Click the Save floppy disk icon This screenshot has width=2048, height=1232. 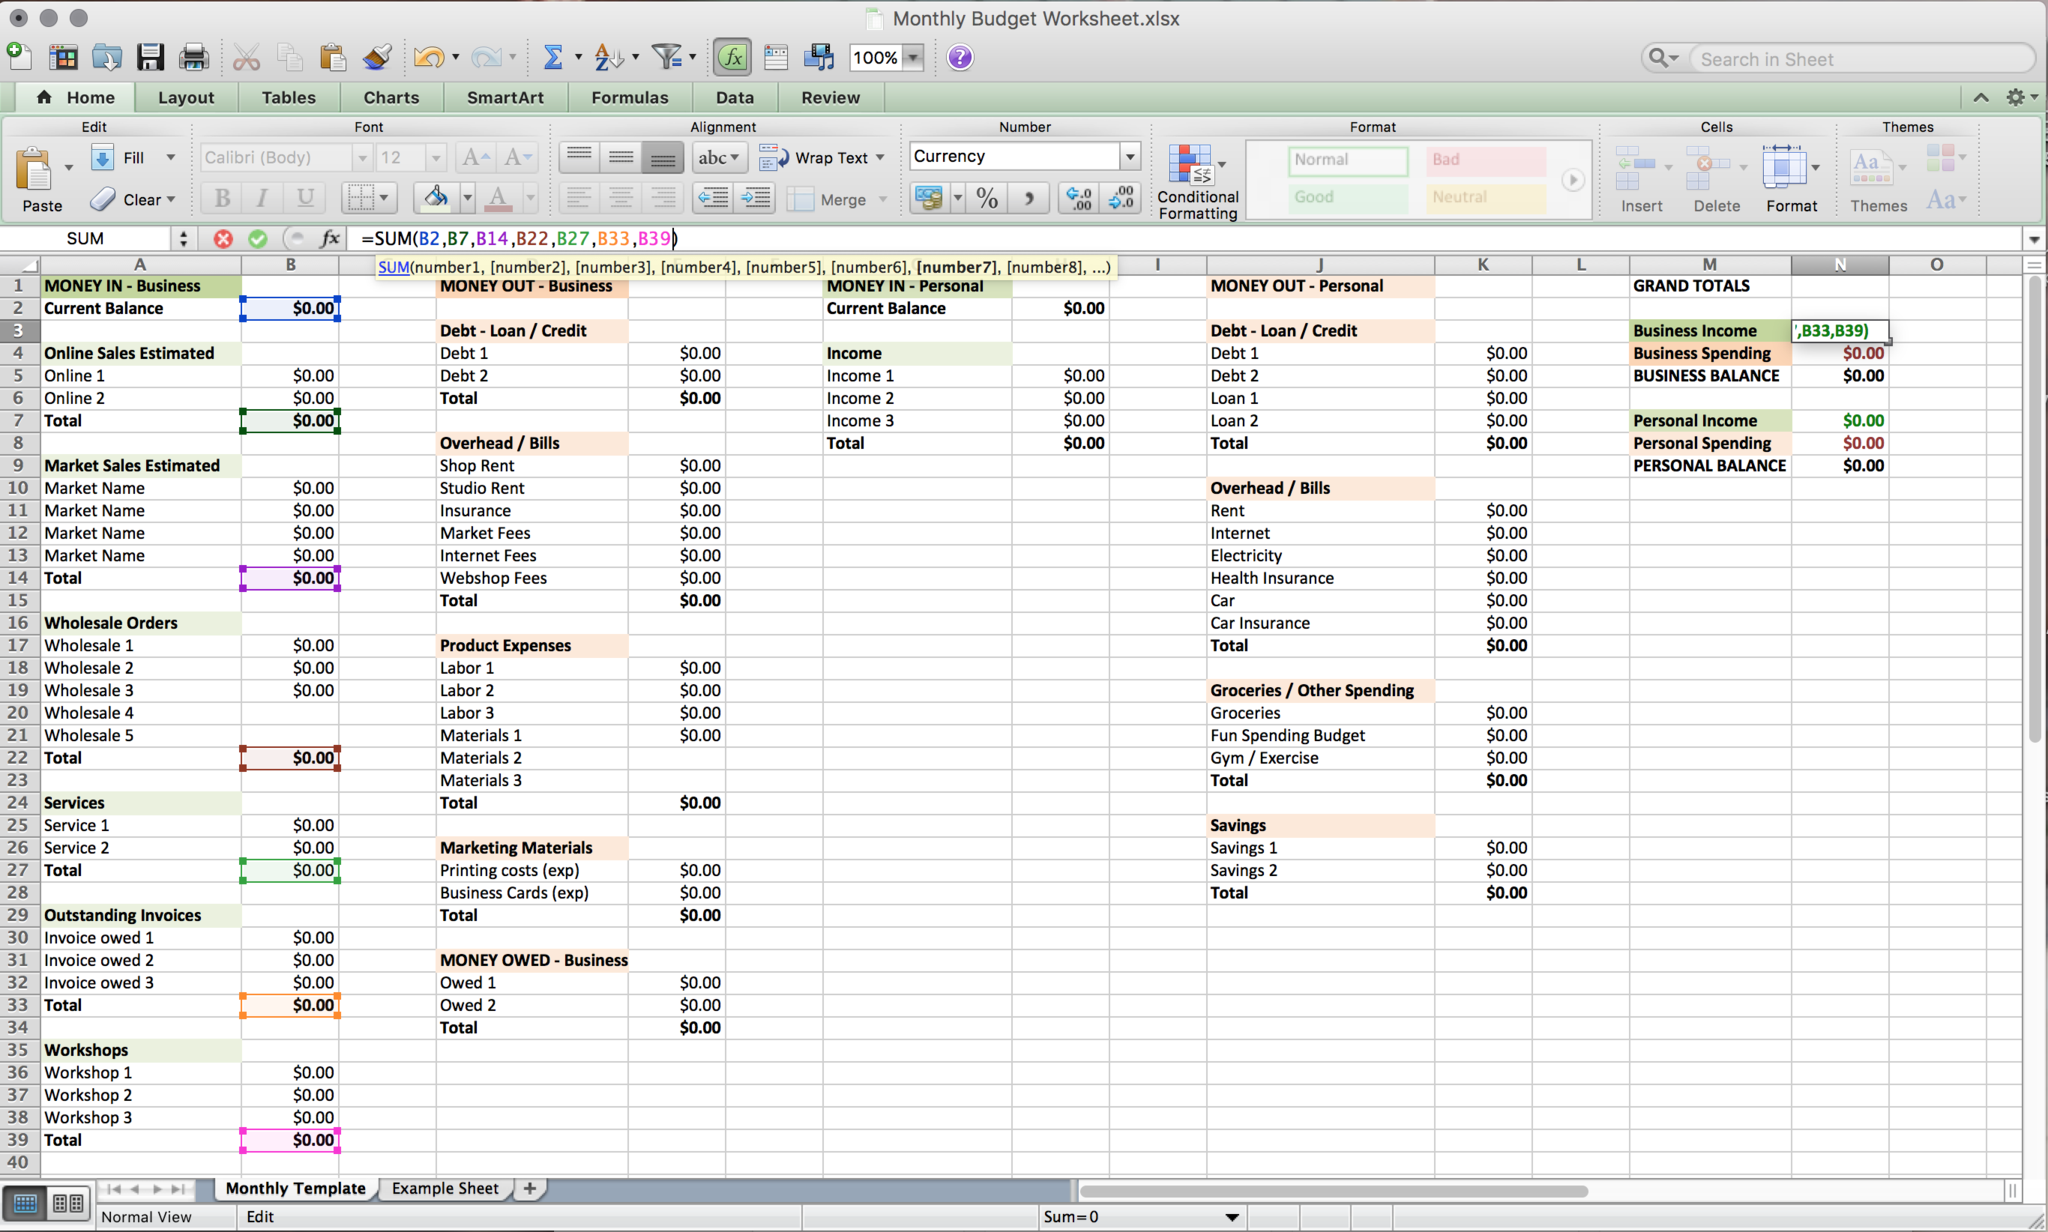coord(150,57)
